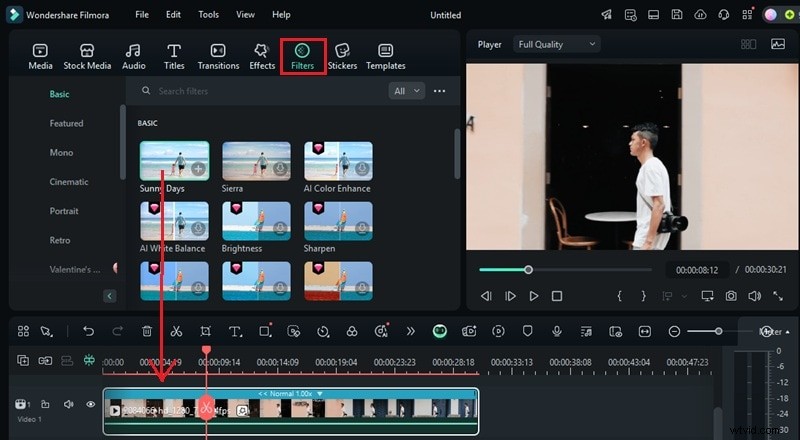Viewport: 800px width, 440px height.
Task: Select the Sunny Days filter thumbnail
Action: [x=174, y=160]
